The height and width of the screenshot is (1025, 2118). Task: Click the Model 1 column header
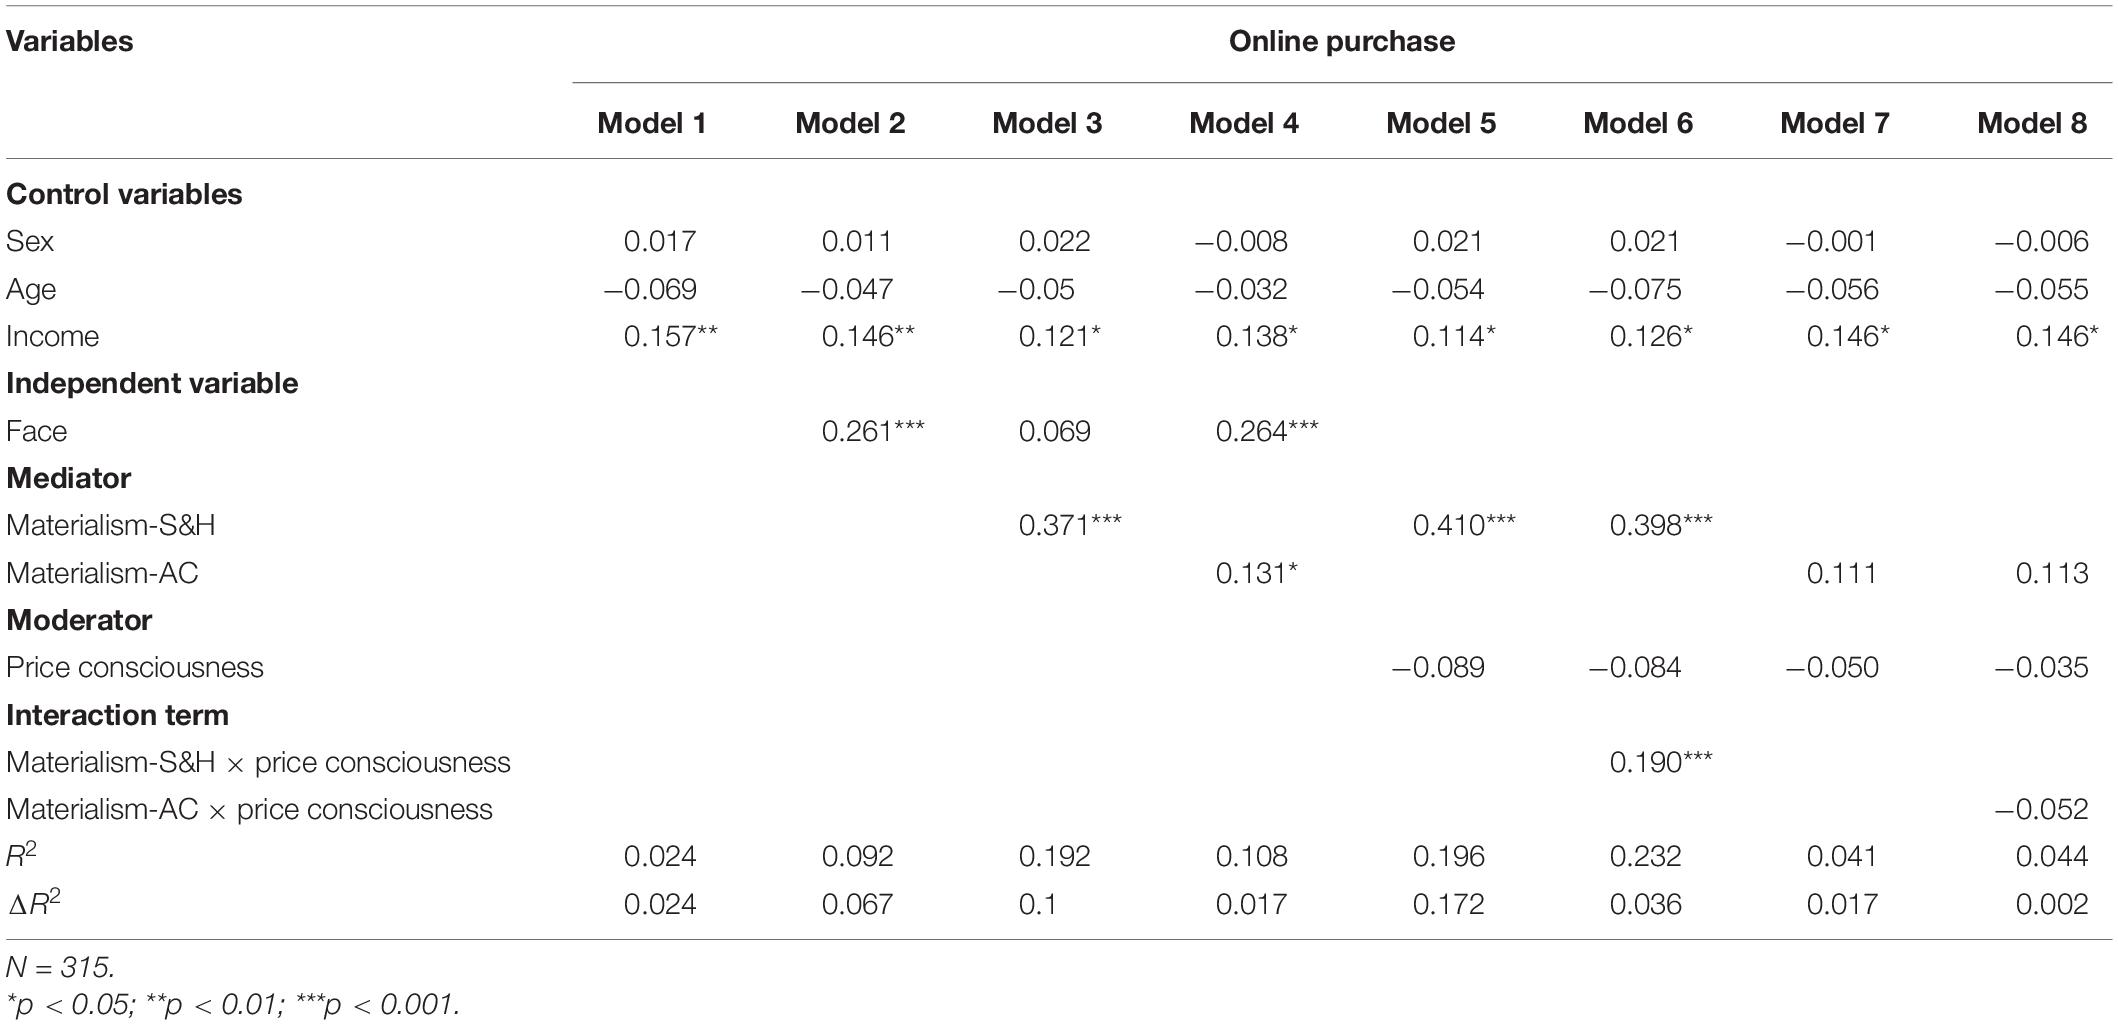pos(652,123)
